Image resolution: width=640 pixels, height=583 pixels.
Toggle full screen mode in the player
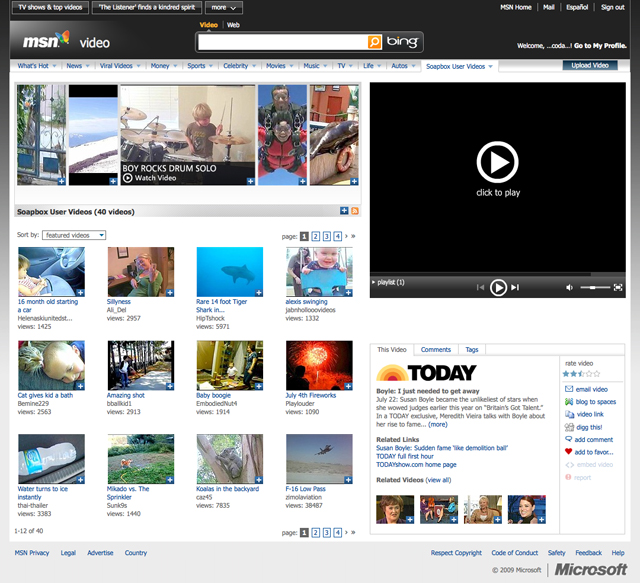click(x=618, y=287)
